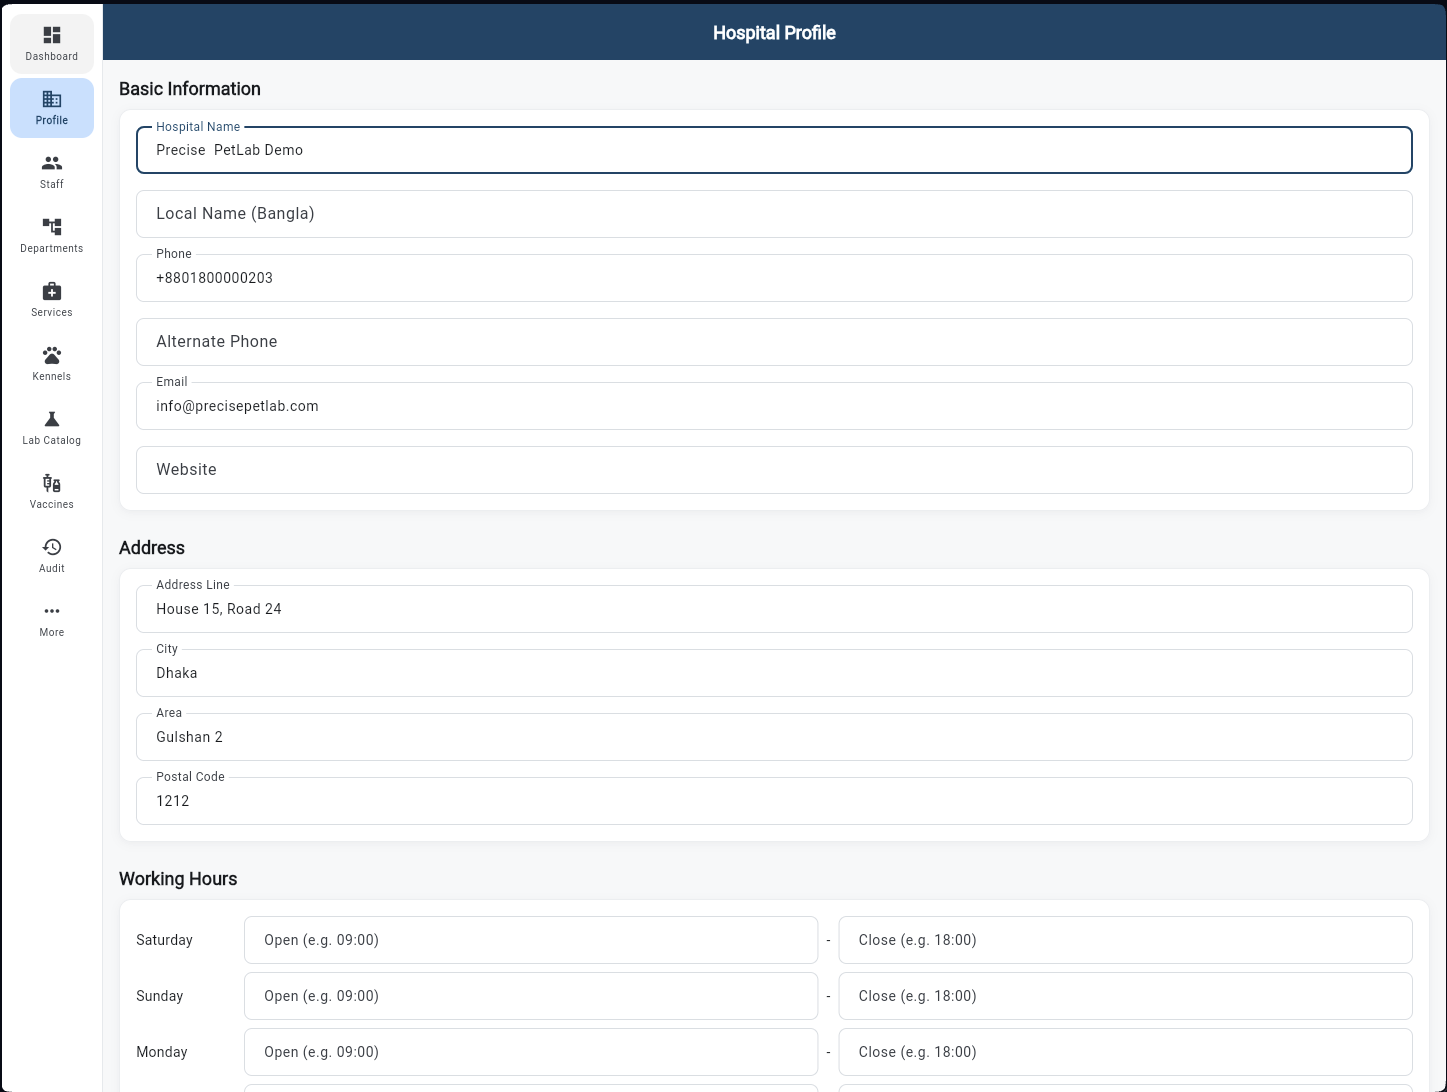Open Services medical bag icon
This screenshot has height=1092, width=1447.
[52, 292]
